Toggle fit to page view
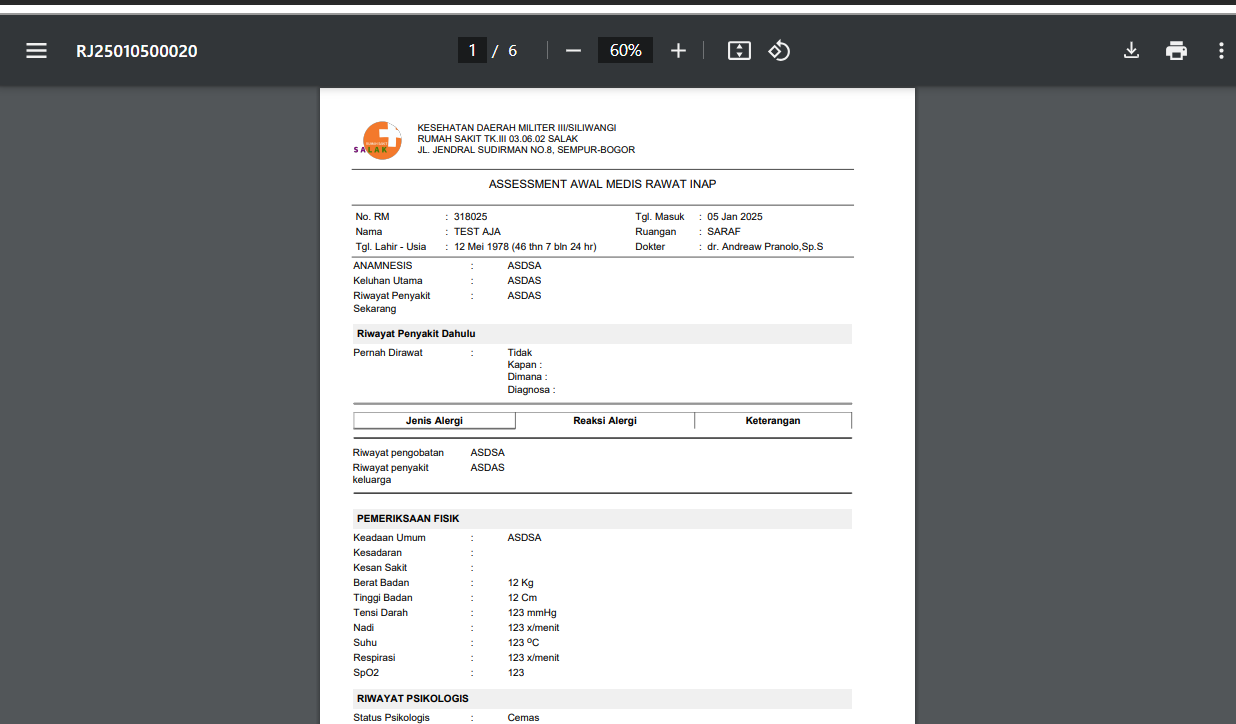The height and width of the screenshot is (724, 1236). click(x=739, y=51)
